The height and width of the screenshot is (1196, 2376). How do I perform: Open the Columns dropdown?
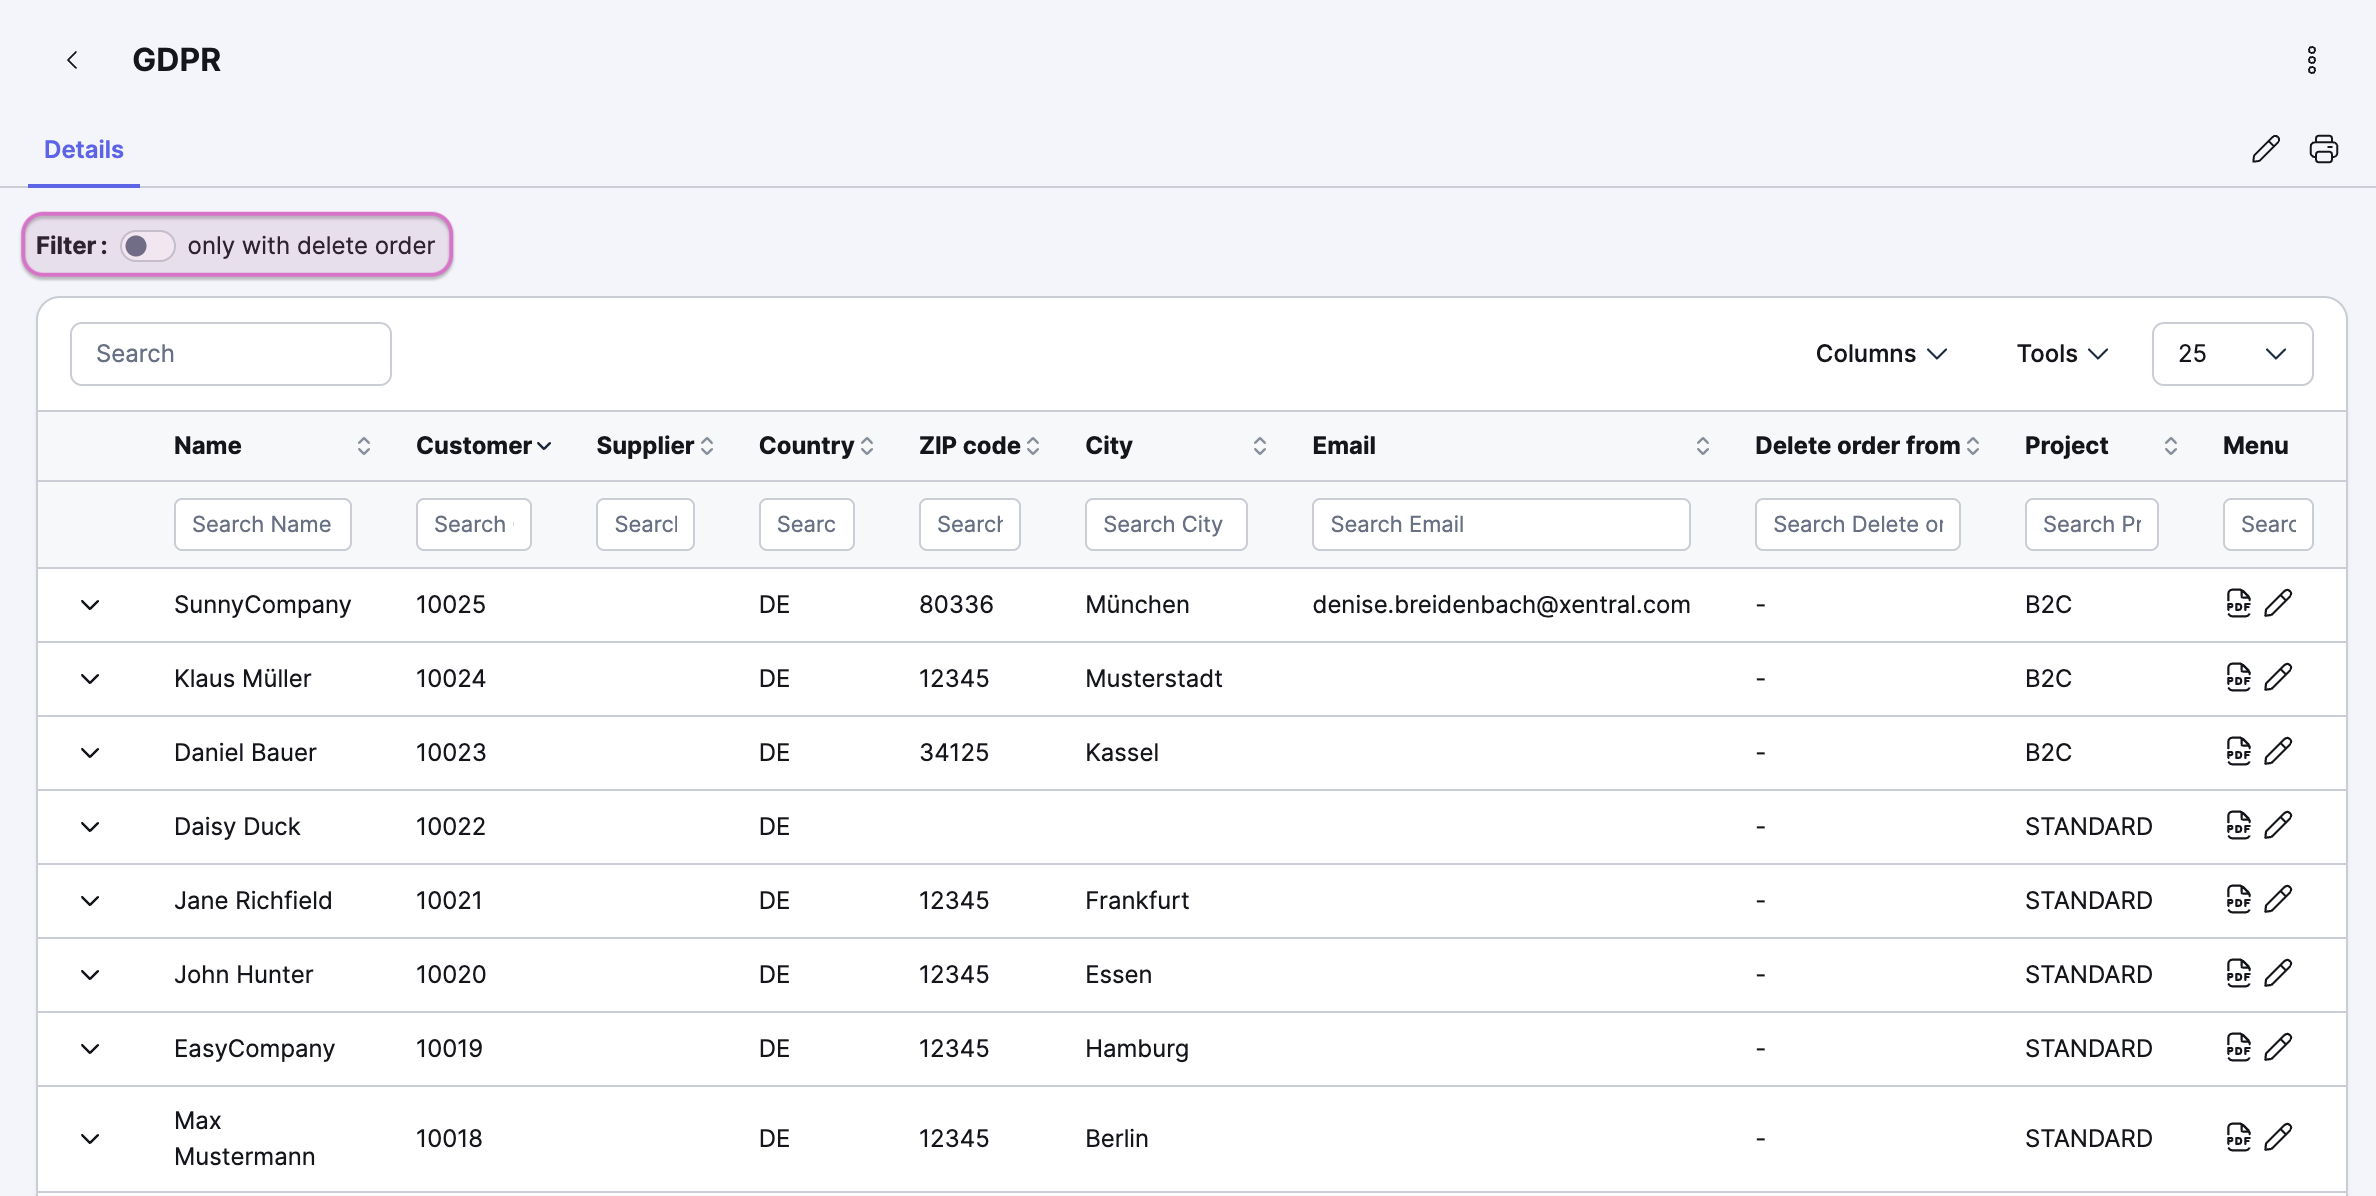click(1880, 354)
